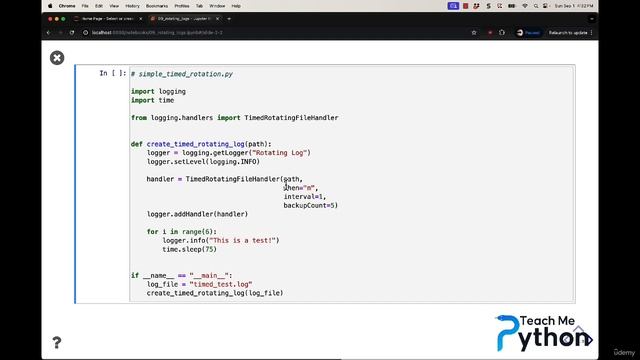Click the TimedRotatingFileHandler import line
The image size is (640, 360).
click(235, 118)
